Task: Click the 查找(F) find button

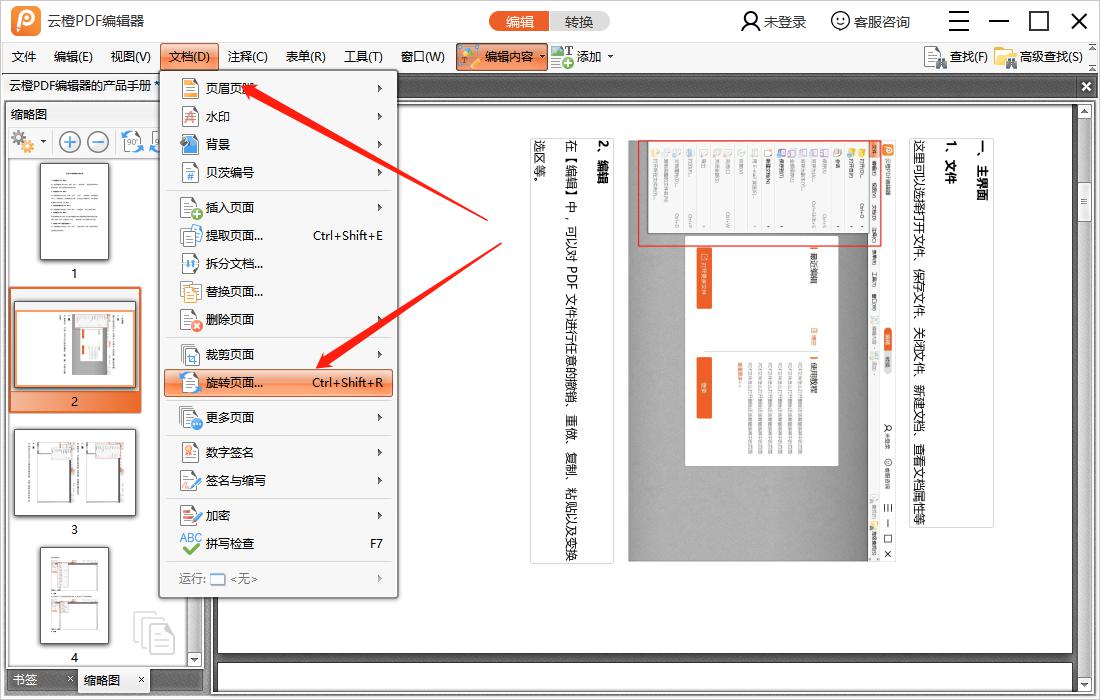Action: [x=955, y=57]
